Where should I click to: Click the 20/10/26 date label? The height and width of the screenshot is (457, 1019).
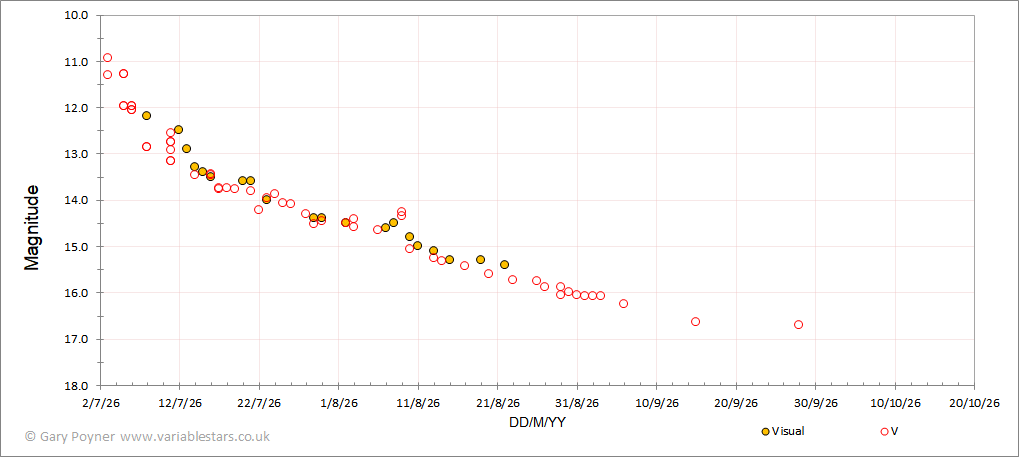click(x=974, y=403)
